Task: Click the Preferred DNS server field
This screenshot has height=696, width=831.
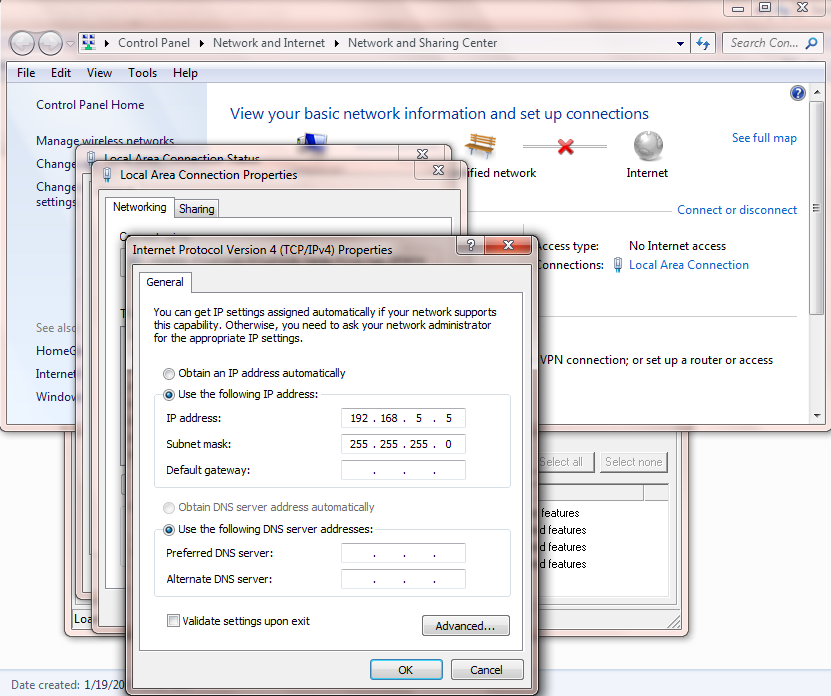Action: 403,553
